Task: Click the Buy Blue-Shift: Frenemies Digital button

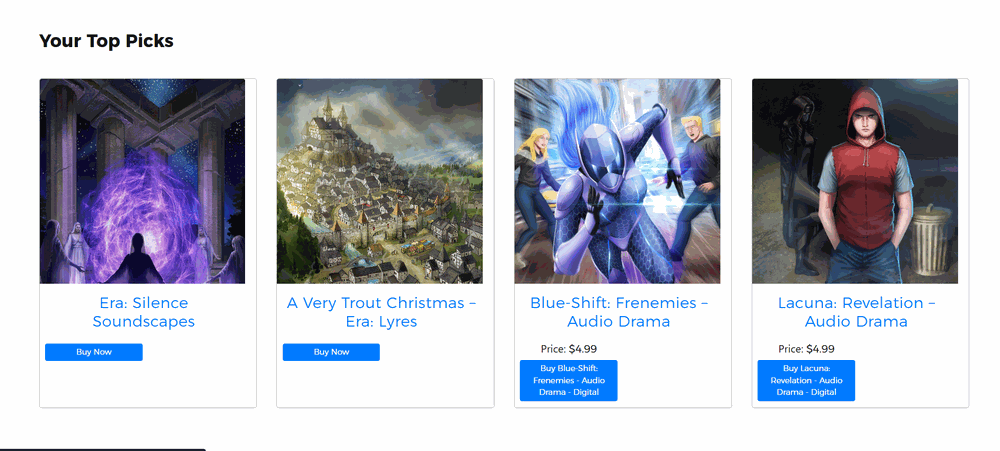Action: click(x=568, y=380)
